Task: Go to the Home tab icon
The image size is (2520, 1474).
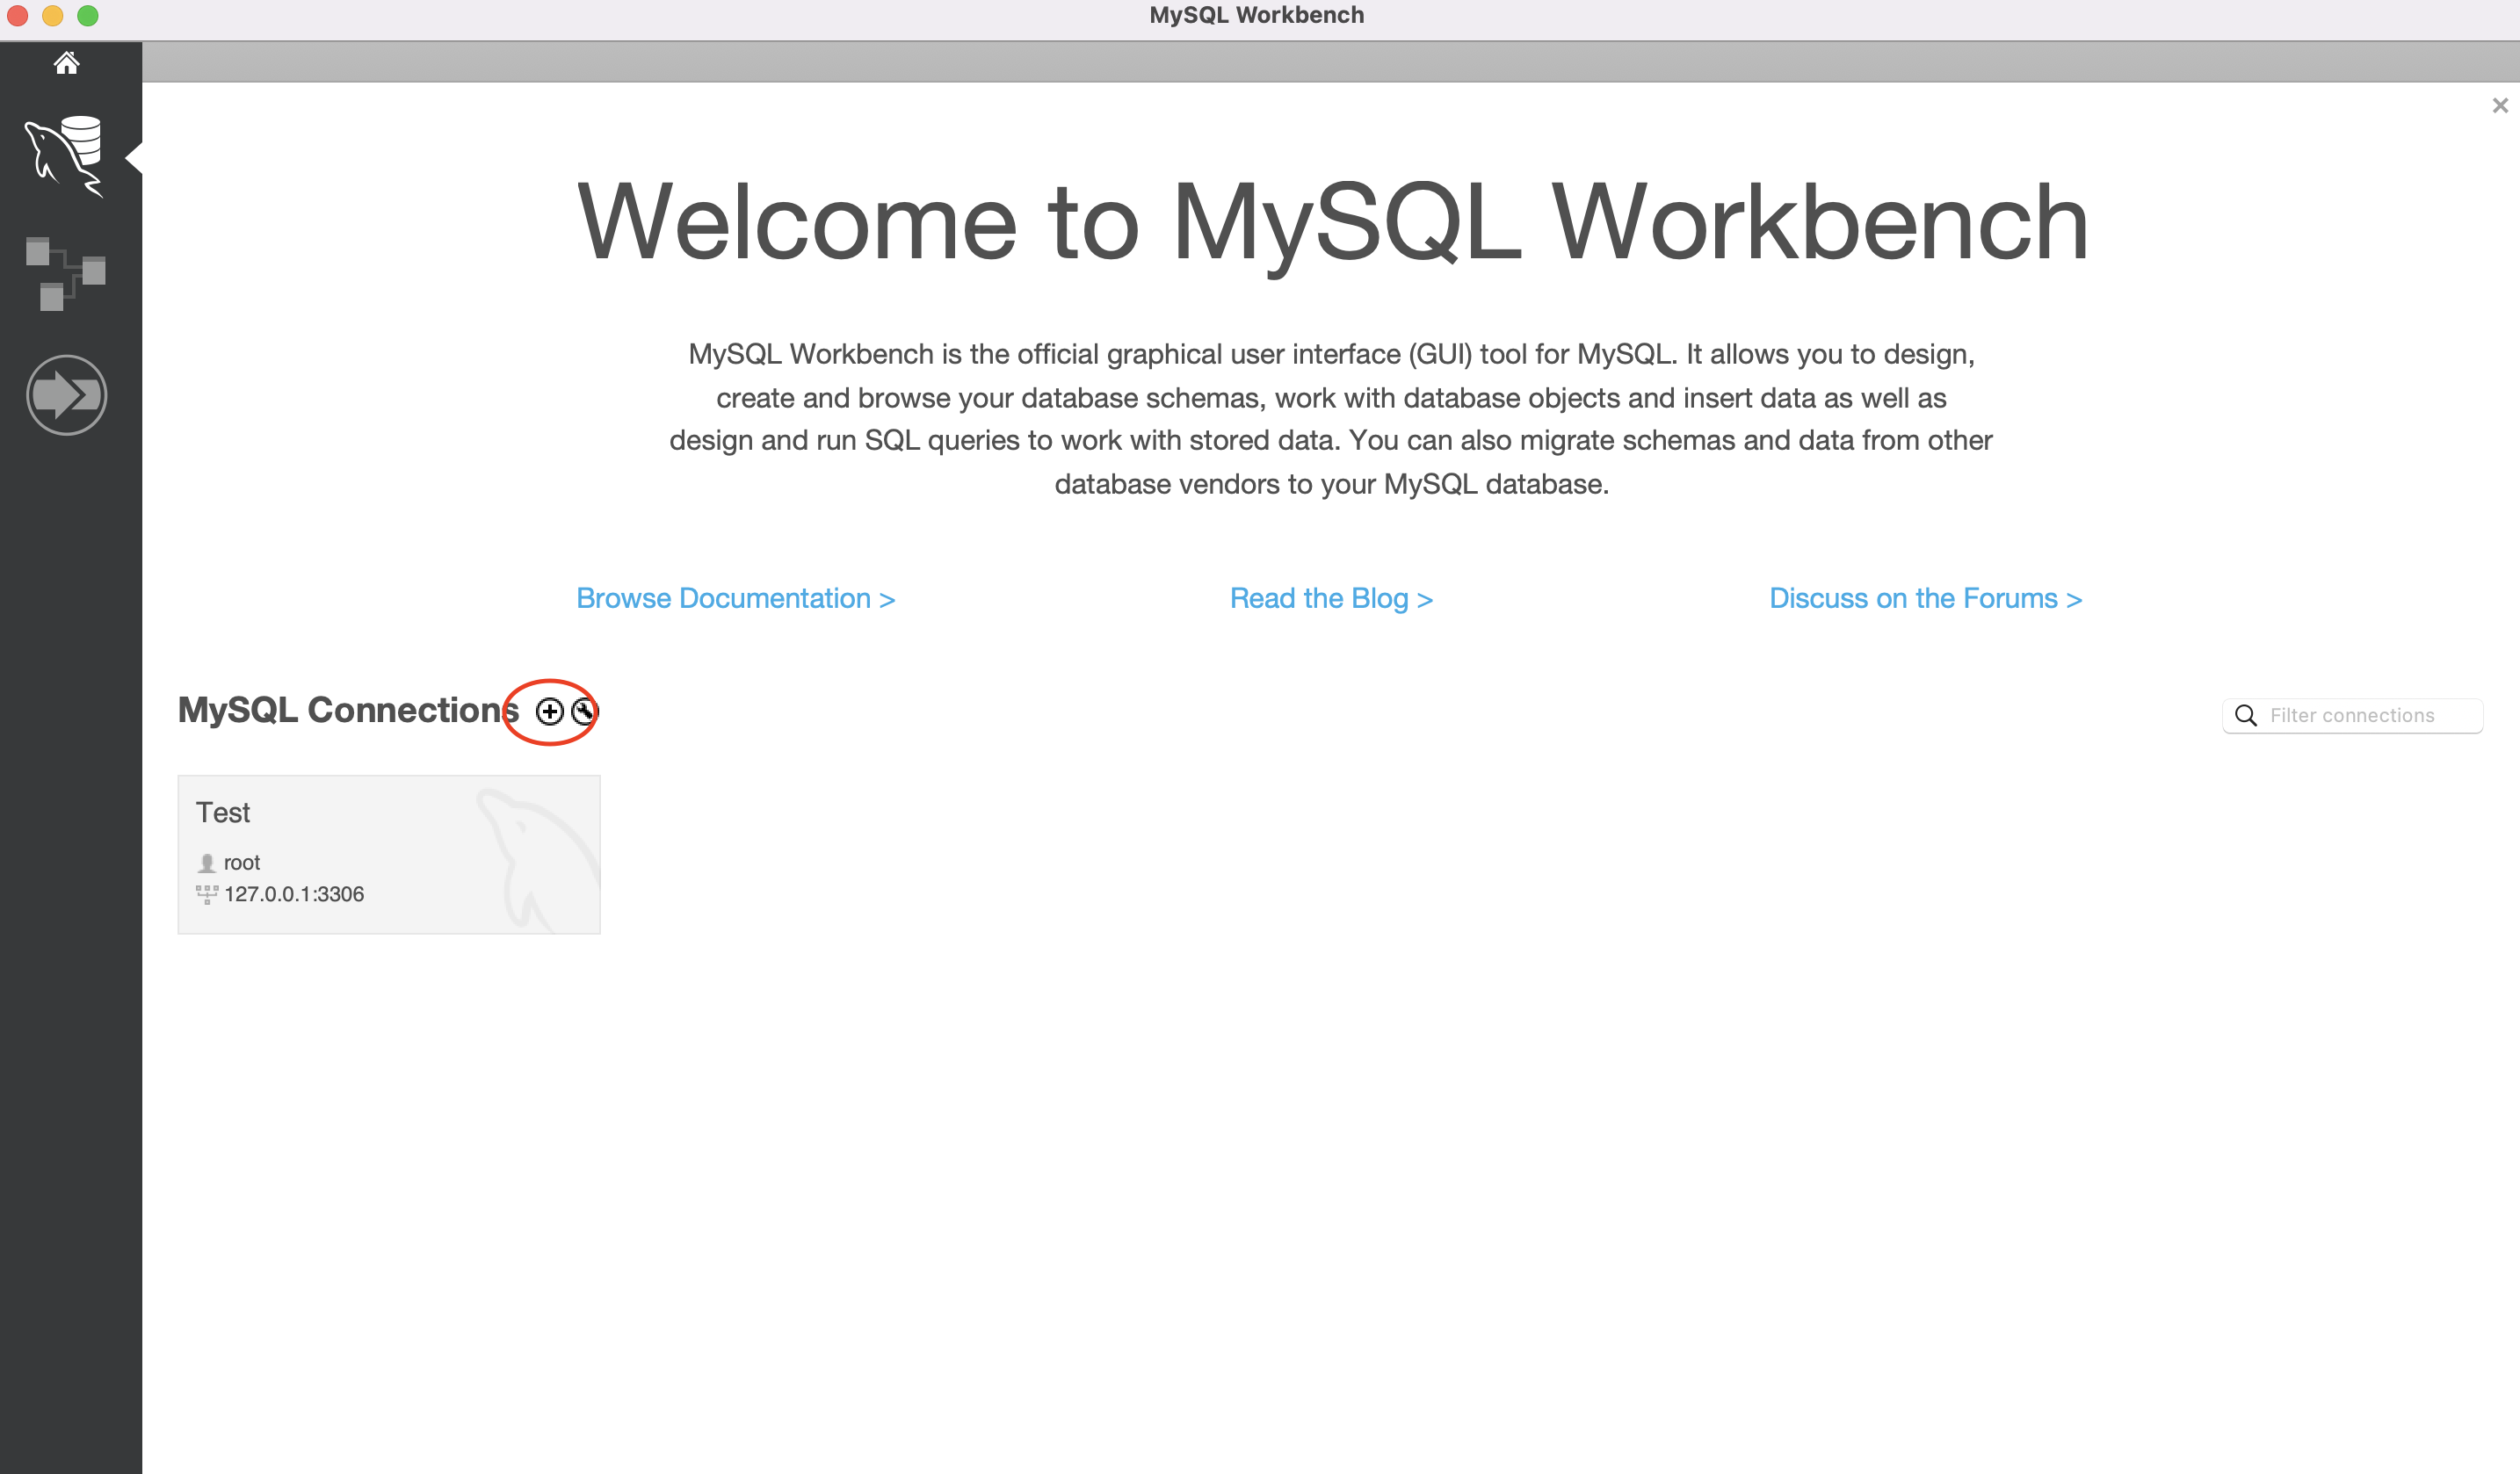Action: point(66,63)
